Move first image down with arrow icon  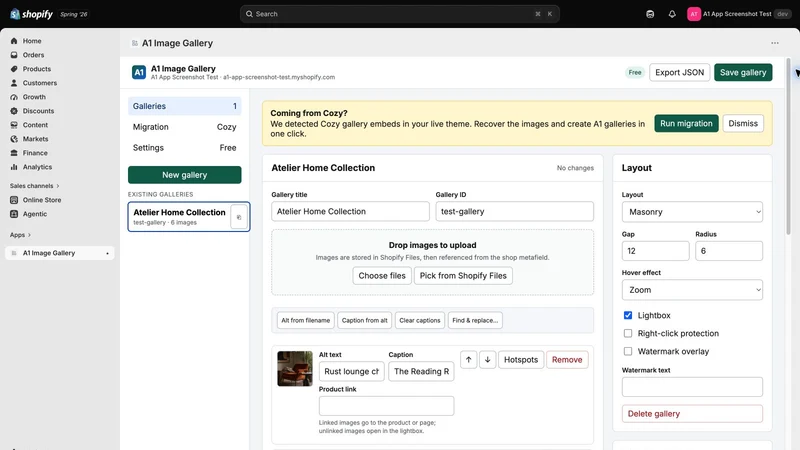[x=488, y=360]
